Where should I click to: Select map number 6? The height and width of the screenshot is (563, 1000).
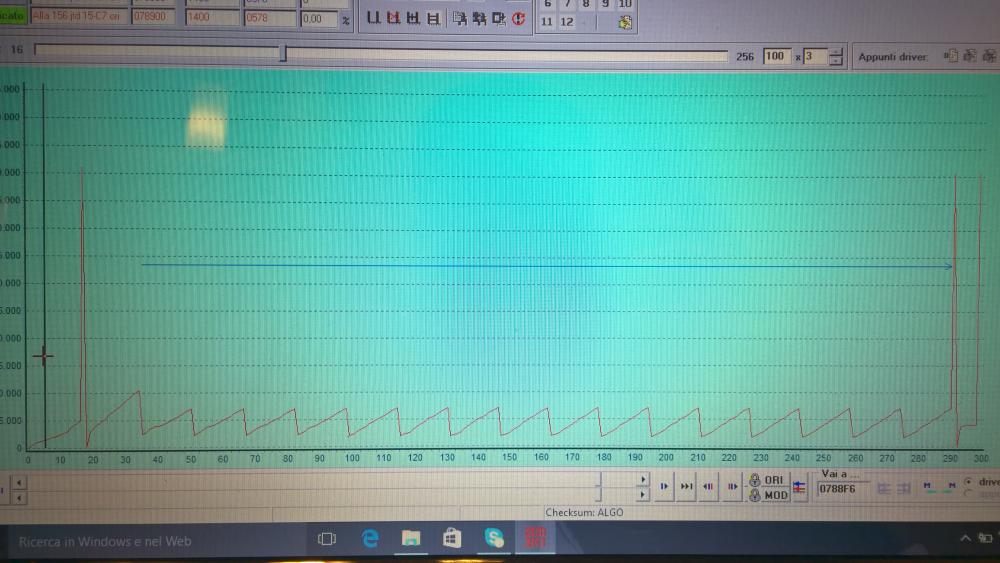point(547,4)
